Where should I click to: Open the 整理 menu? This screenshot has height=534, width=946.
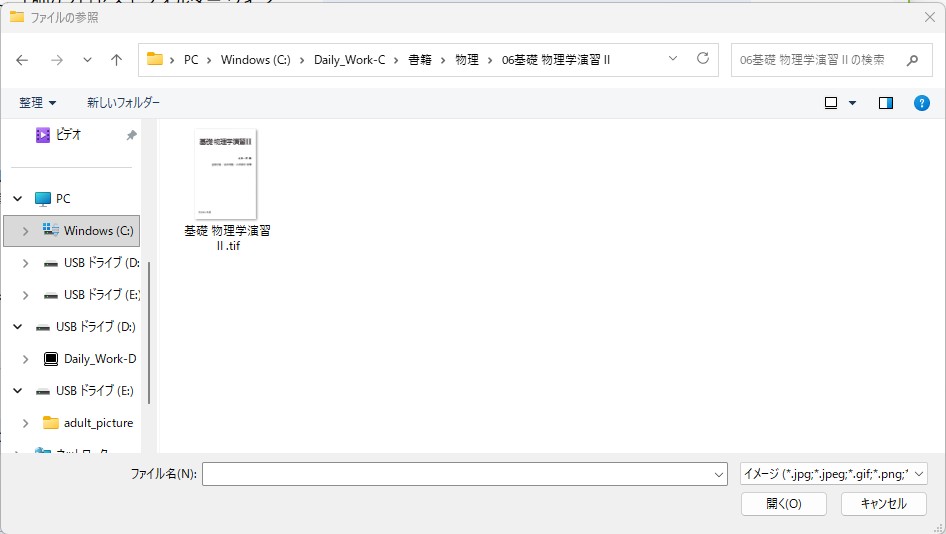[37, 103]
